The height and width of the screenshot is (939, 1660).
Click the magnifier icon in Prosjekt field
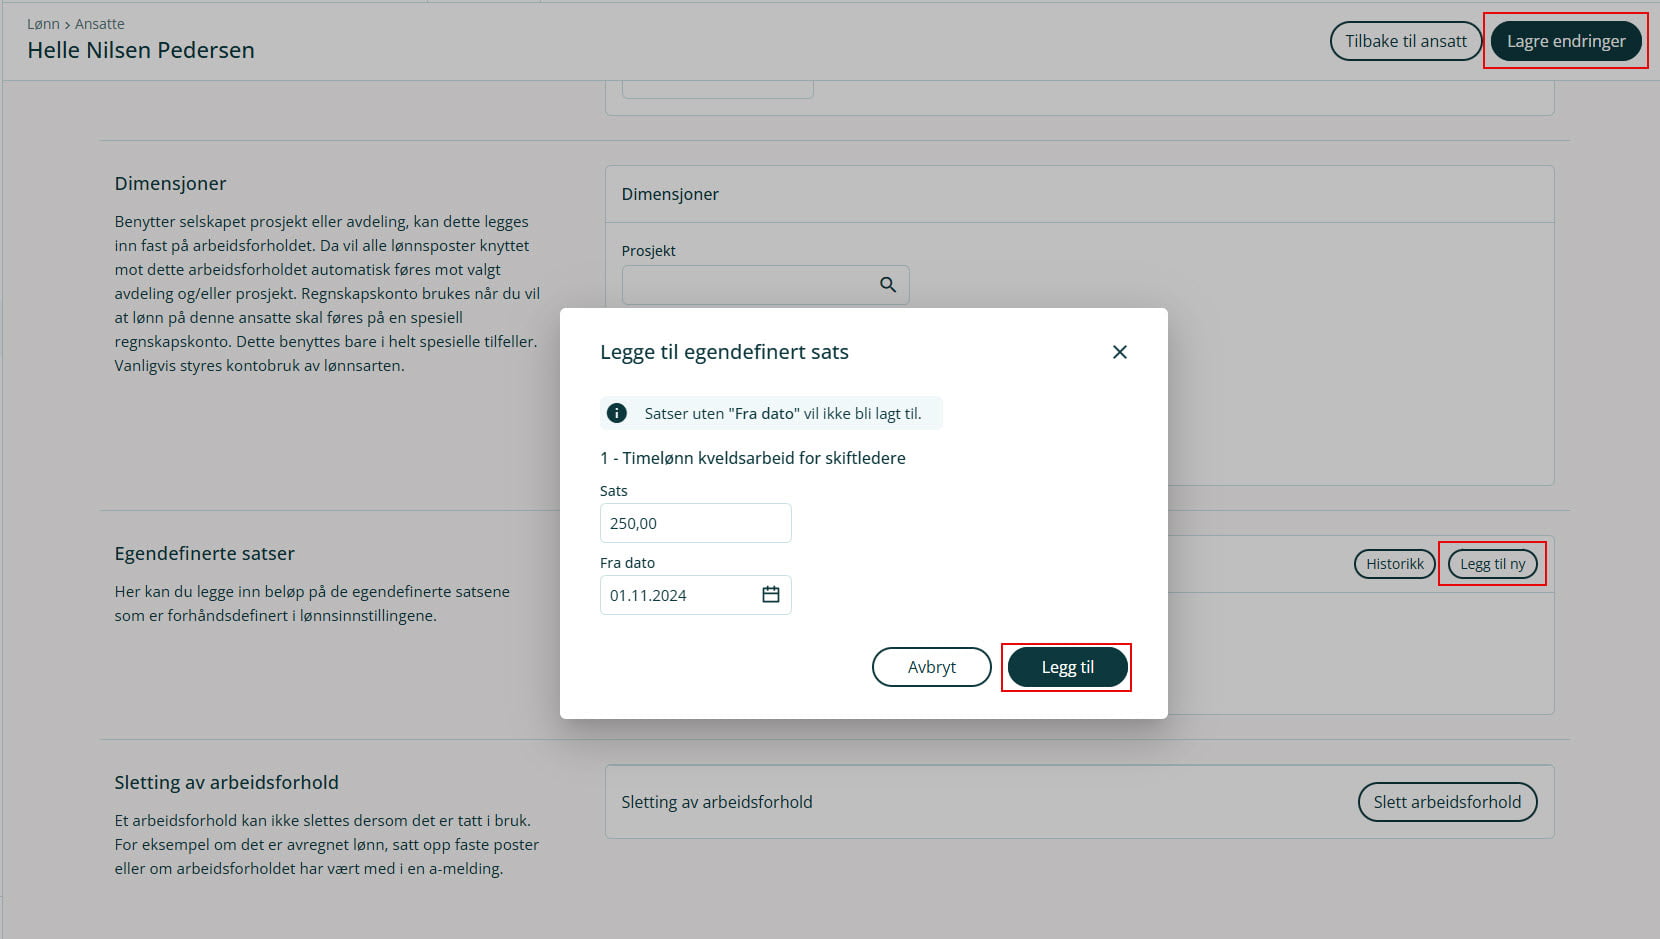pyautogui.click(x=887, y=285)
